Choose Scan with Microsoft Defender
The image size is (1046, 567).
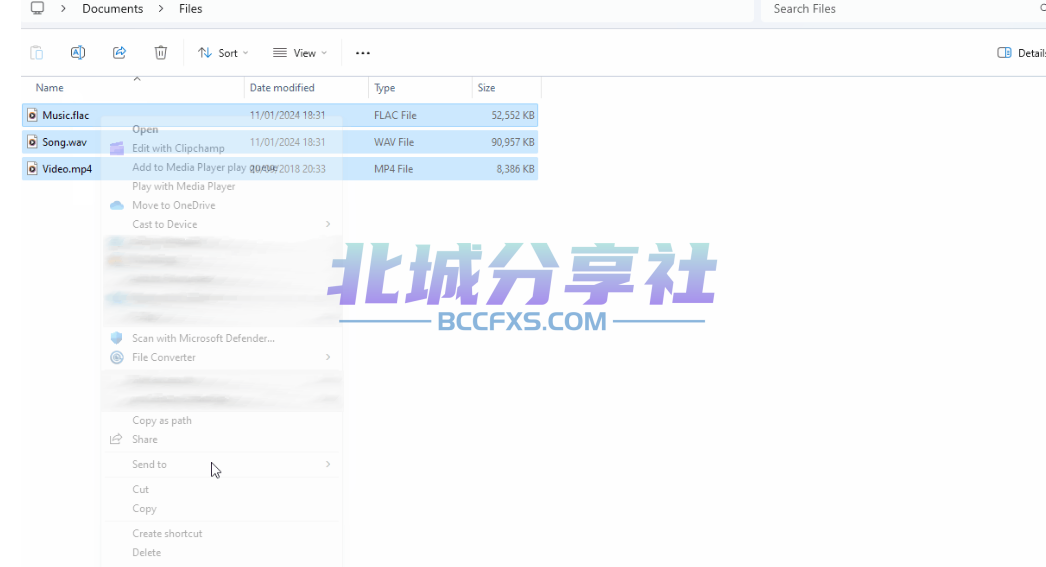pos(221,338)
